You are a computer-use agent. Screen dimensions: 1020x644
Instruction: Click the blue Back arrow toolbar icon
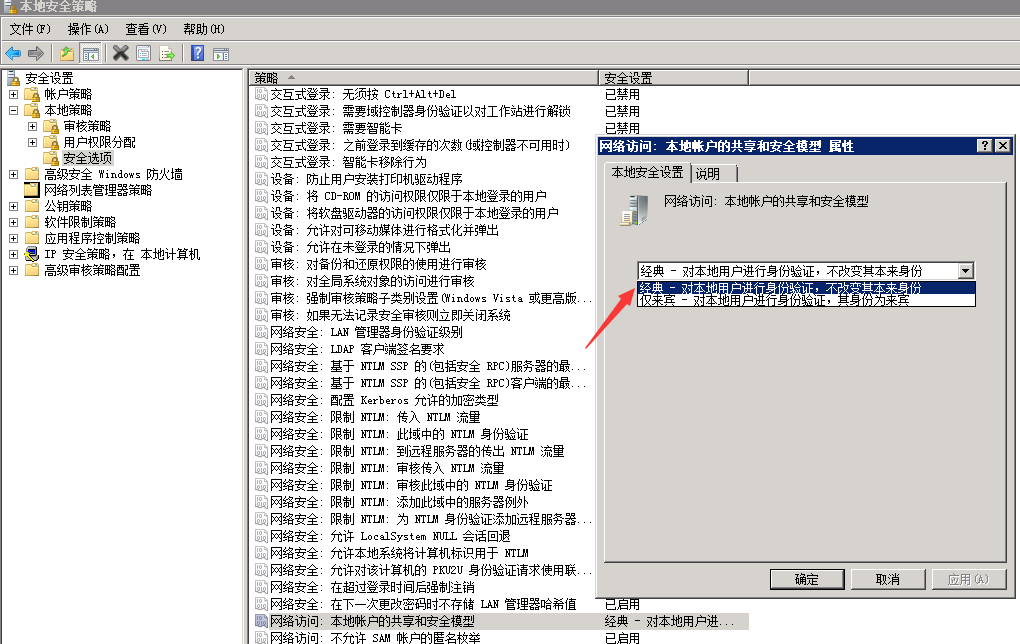click(x=13, y=53)
